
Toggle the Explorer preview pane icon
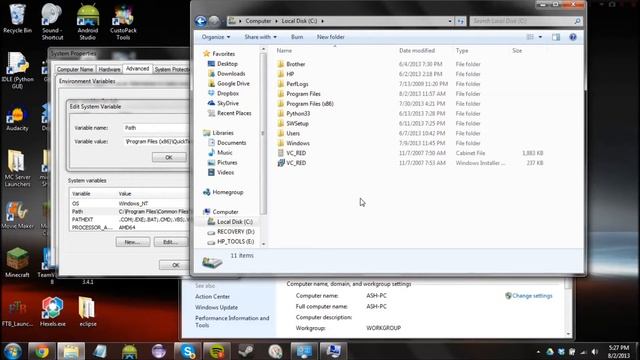(556, 37)
